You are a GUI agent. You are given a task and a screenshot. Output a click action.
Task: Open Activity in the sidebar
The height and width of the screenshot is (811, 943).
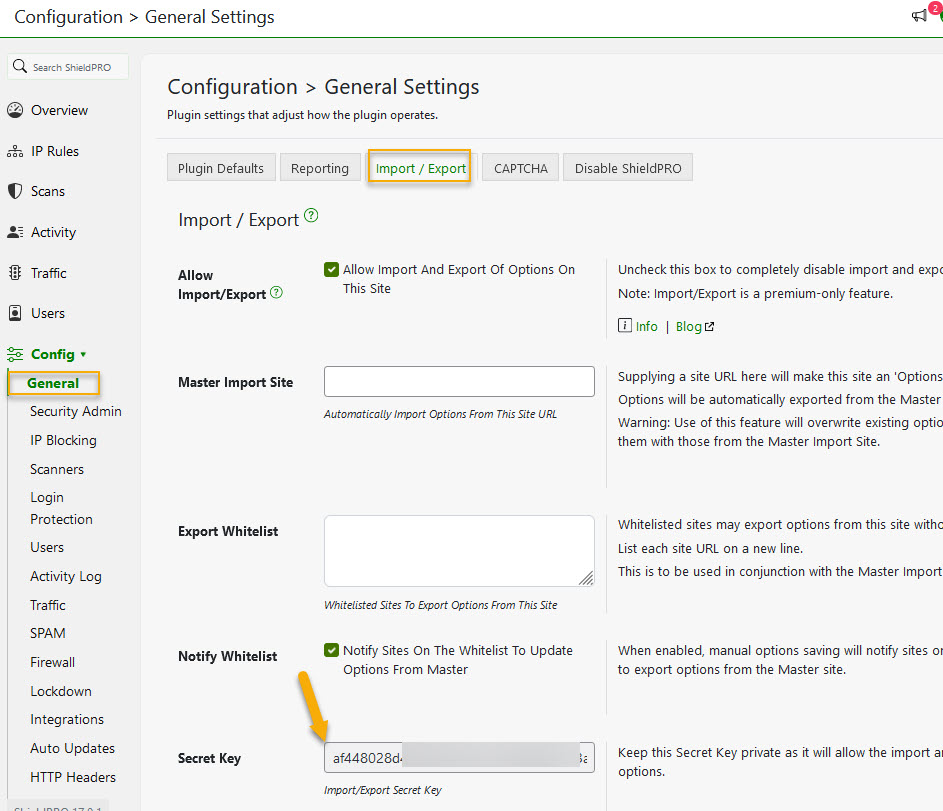tap(54, 232)
